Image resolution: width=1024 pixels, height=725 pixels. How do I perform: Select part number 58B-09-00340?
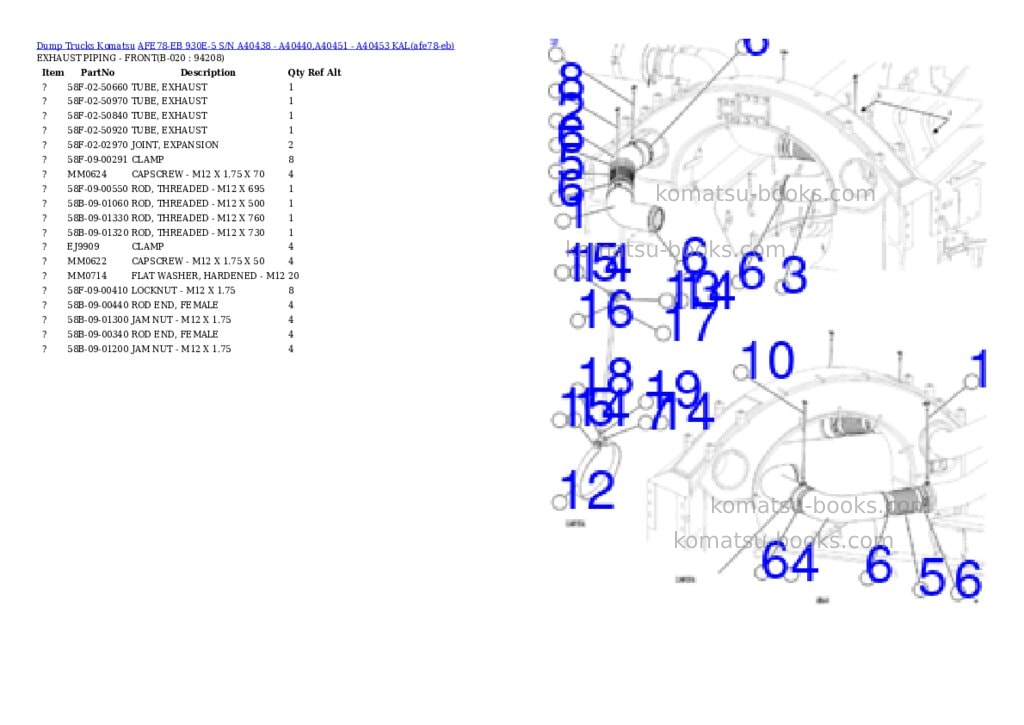click(97, 334)
